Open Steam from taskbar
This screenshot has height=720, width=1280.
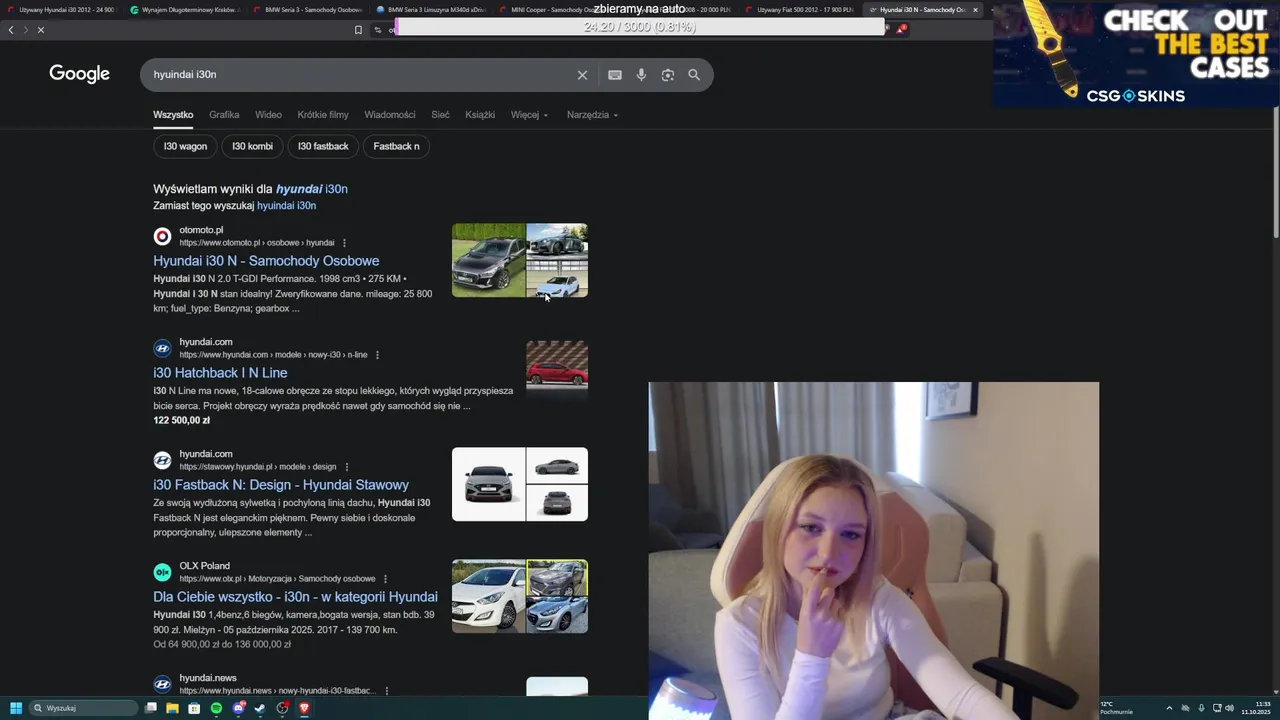[x=260, y=708]
